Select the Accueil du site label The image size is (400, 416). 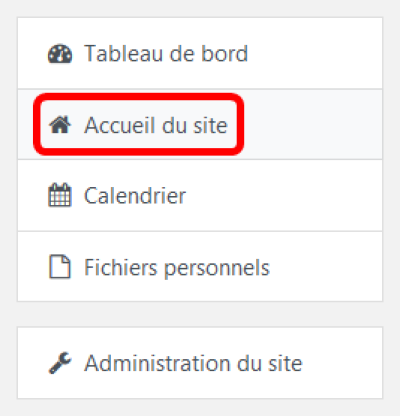[x=156, y=125]
